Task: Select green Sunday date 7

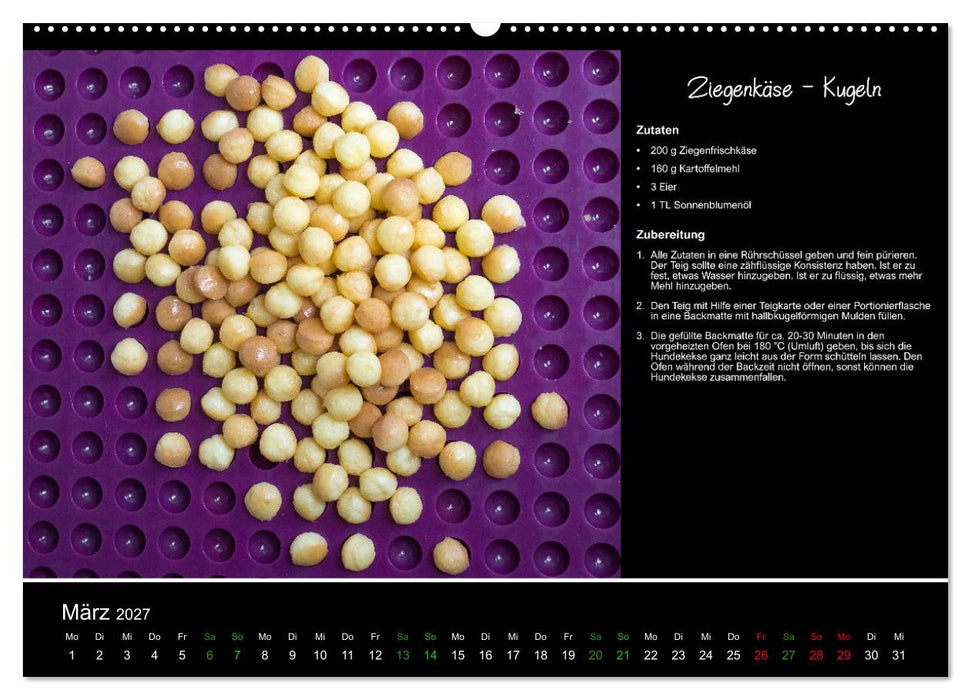Action: (x=237, y=655)
